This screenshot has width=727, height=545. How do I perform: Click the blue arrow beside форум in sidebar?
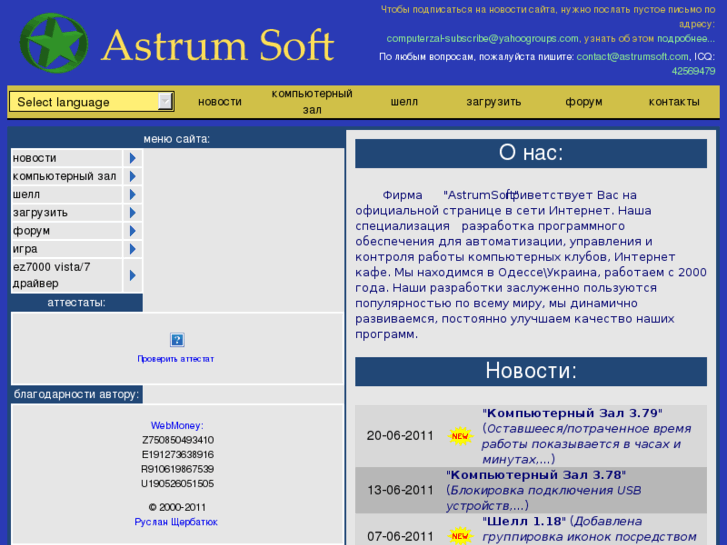(133, 231)
